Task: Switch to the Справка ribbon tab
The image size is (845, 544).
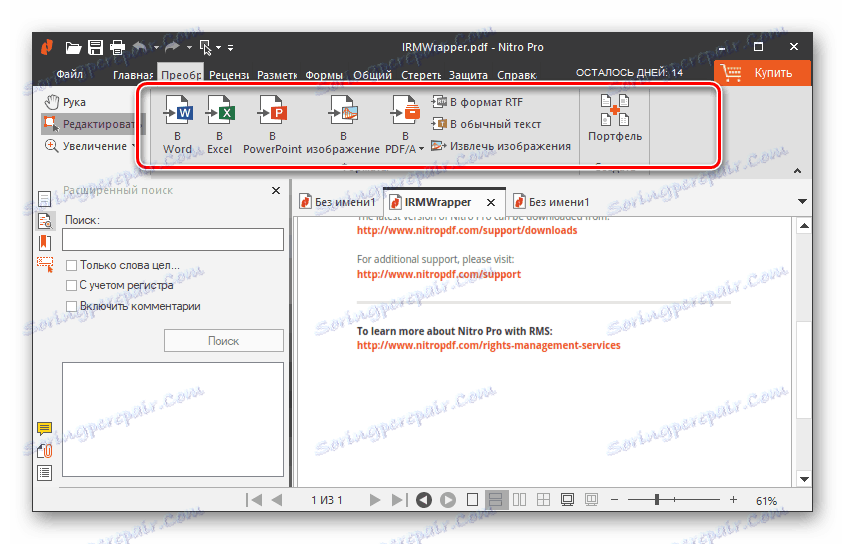Action: (x=516, y=75)
